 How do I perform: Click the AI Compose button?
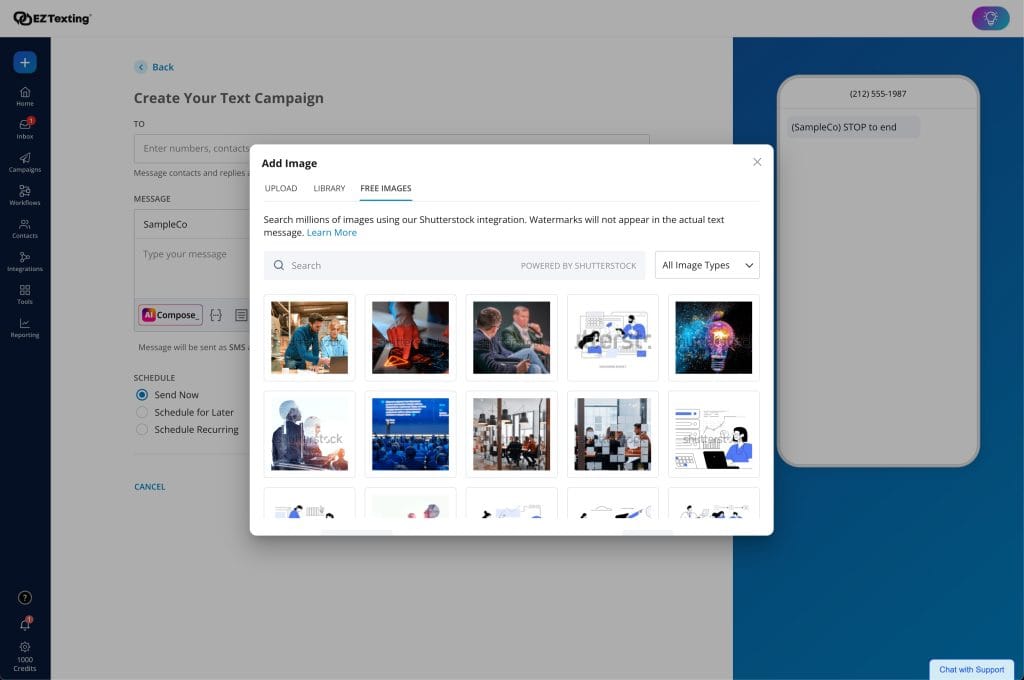tap(171, 315)
